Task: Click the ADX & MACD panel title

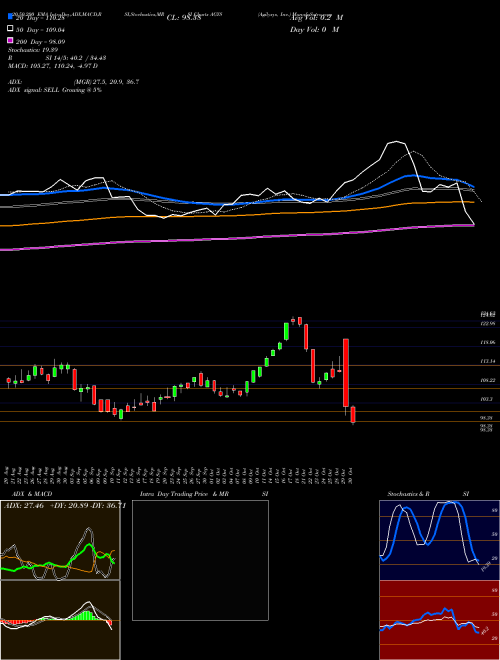Action: pos(32,494)
